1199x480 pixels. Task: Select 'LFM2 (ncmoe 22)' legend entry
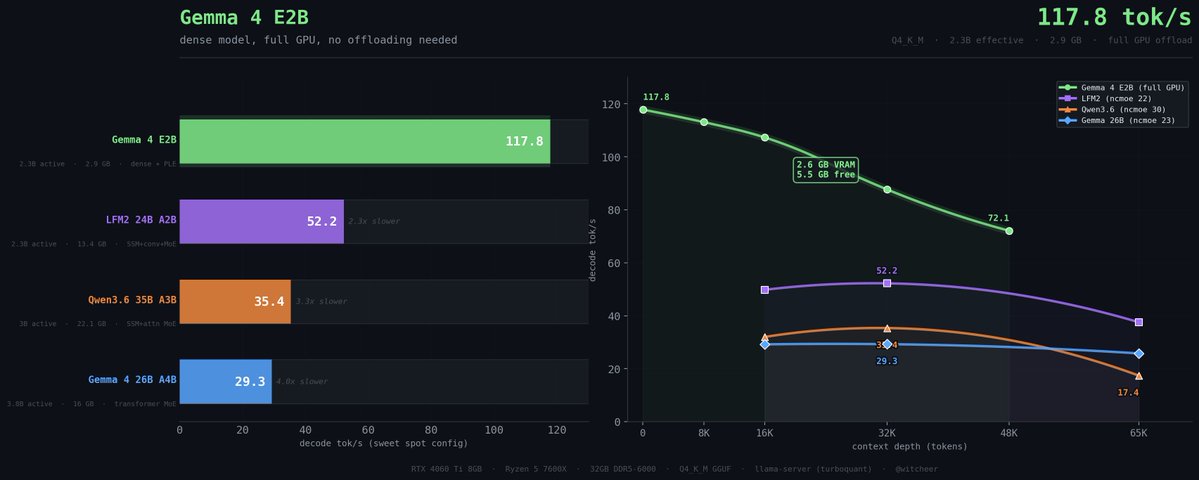1106,99
